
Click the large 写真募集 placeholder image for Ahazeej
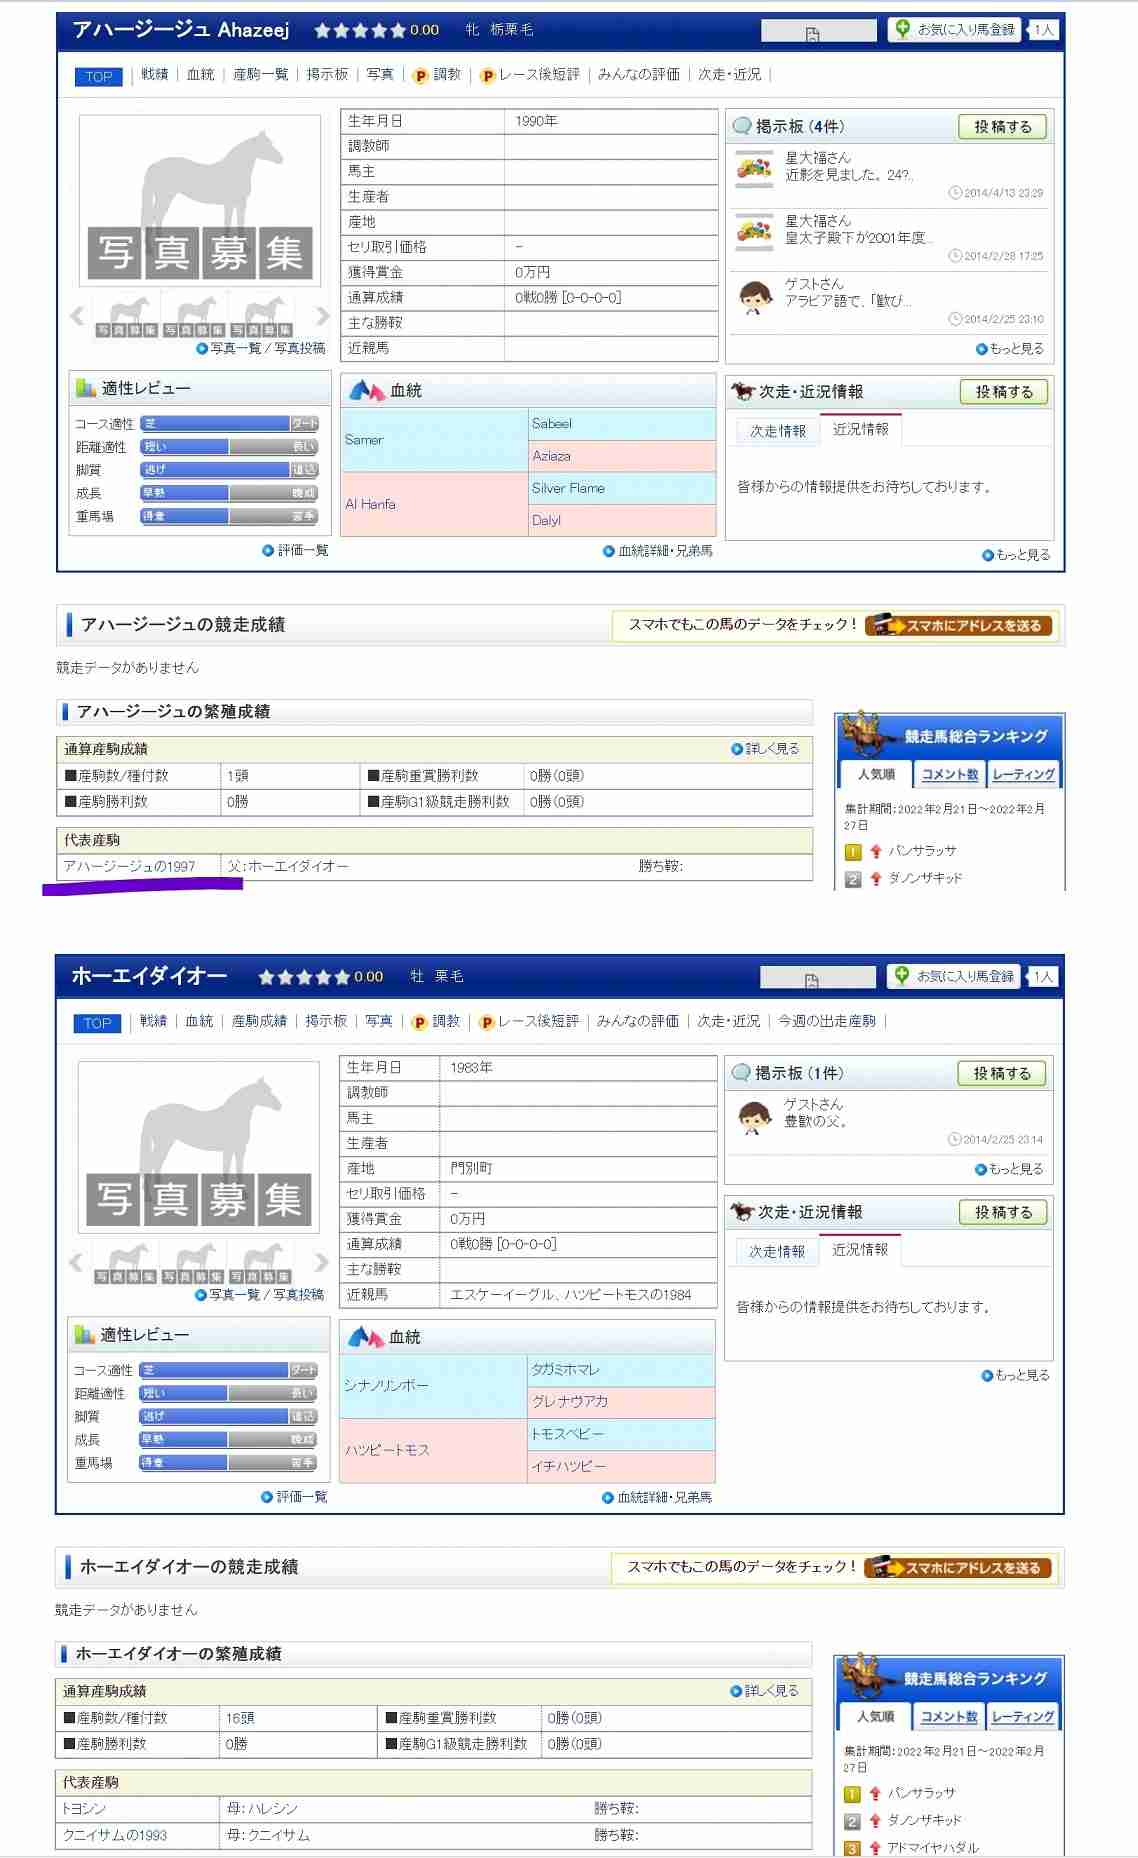pos(200,201)
